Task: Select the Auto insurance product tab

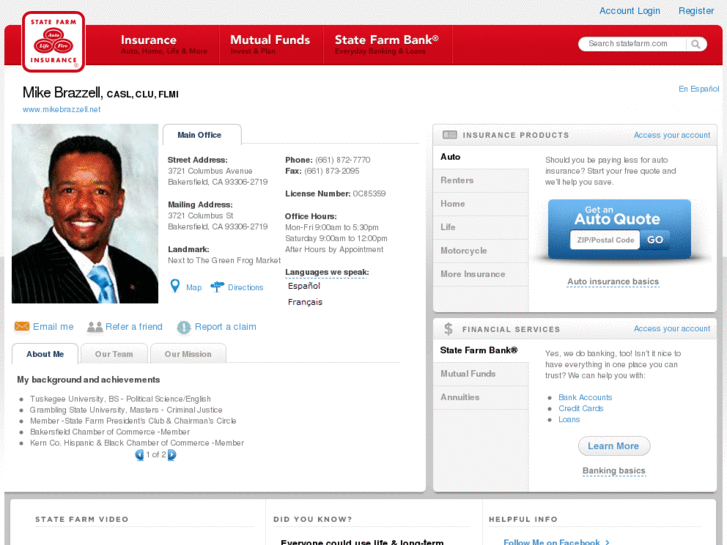Action: pos(481,157)
